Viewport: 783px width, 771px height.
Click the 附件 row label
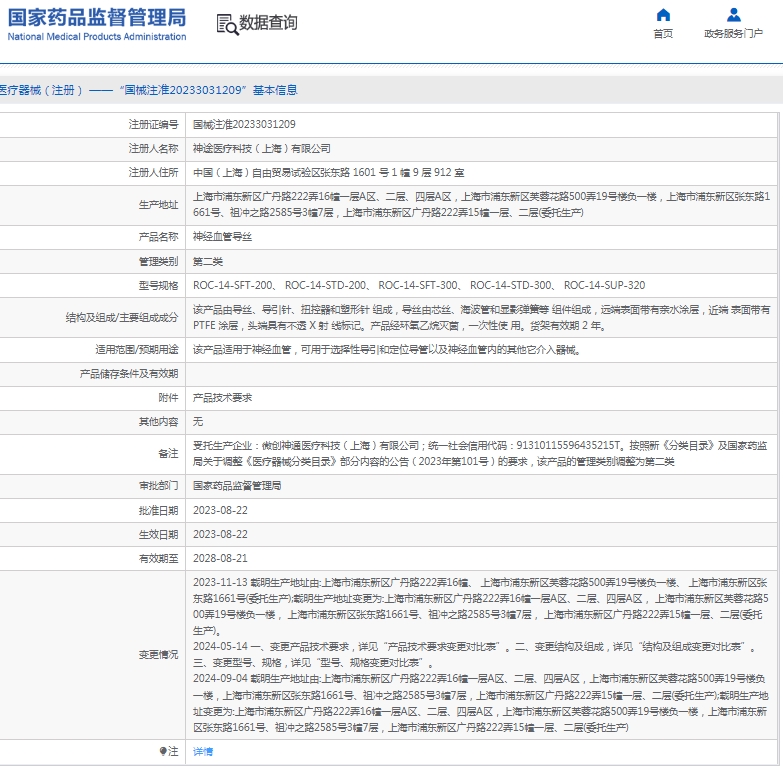point(168,397)
